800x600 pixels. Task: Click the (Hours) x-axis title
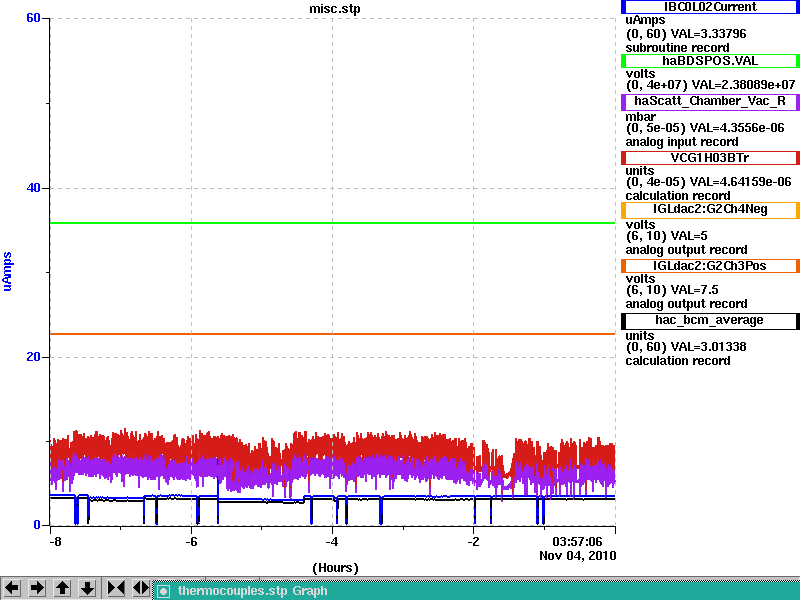335,568
